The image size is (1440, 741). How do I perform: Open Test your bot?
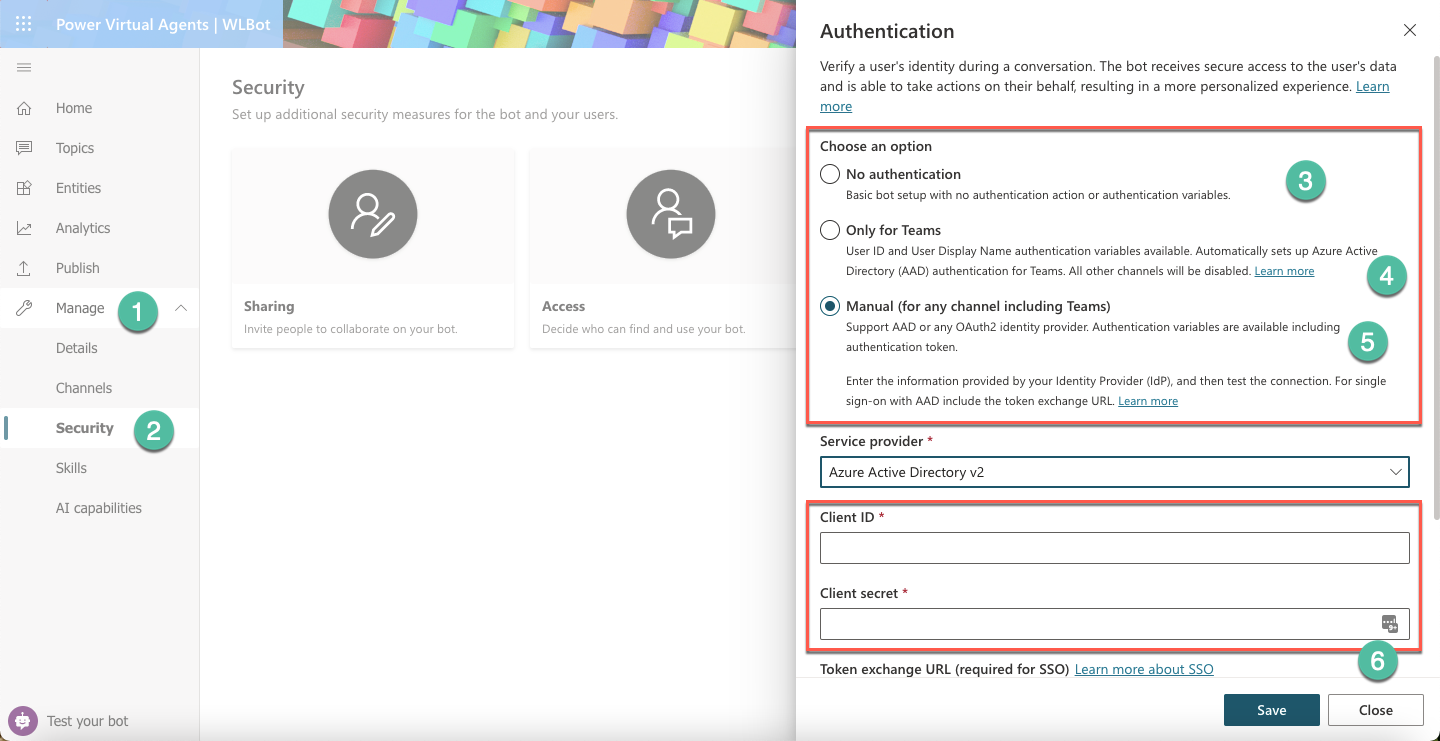point(88,721)
